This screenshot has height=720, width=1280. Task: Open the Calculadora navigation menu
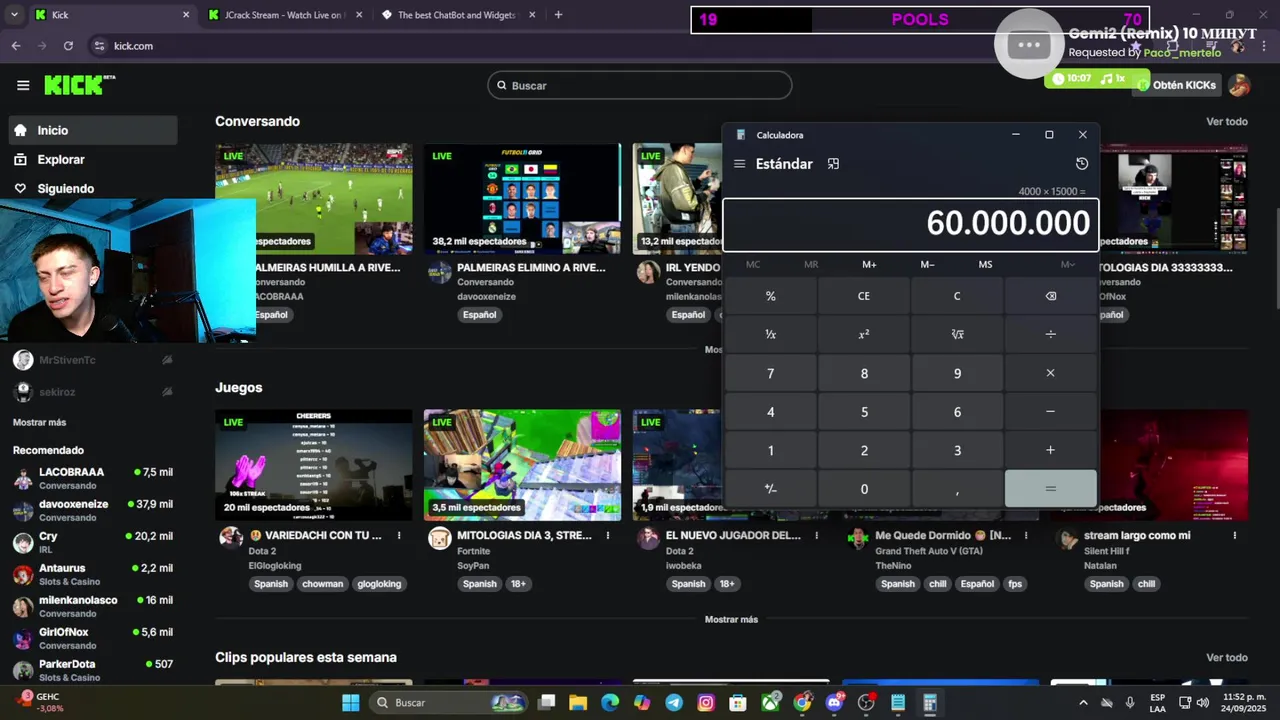tap(739, 164)
